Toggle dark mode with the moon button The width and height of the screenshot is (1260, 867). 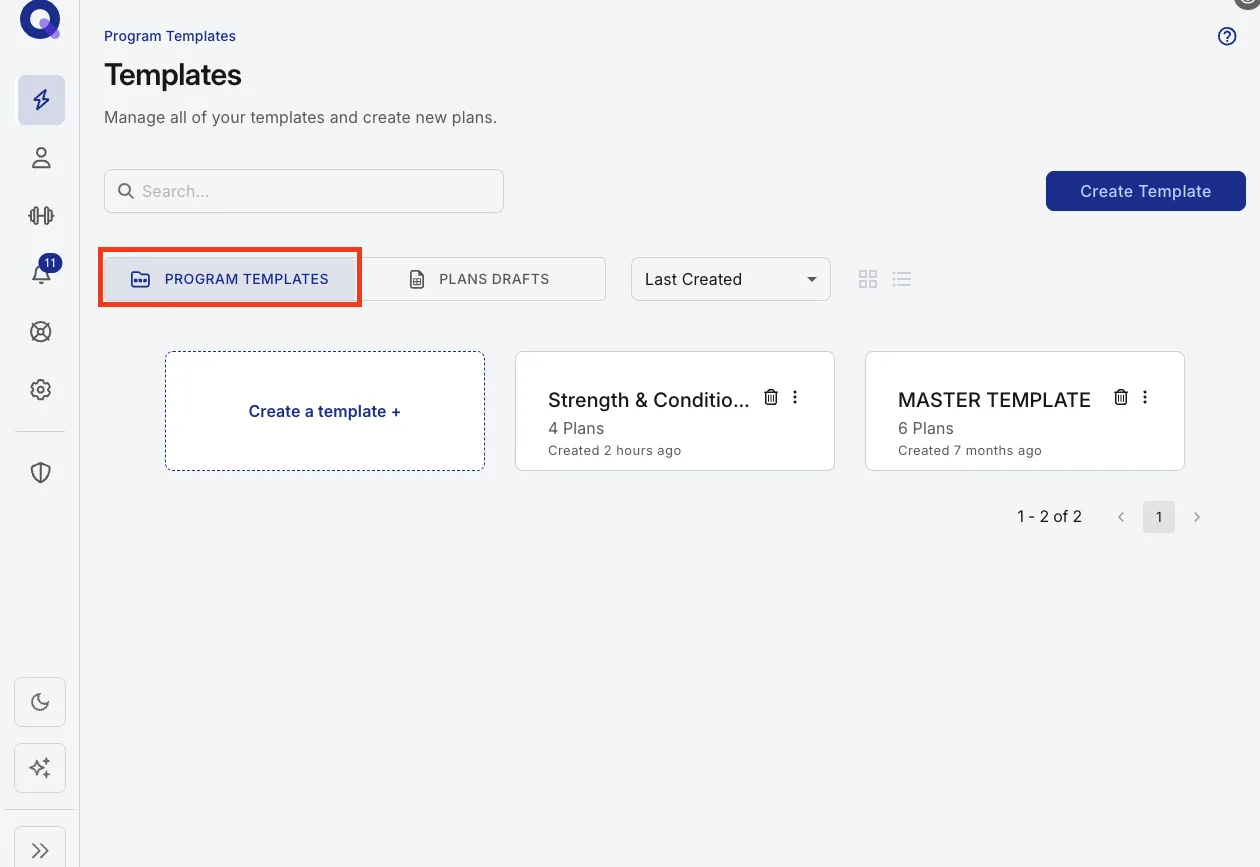[40, 702]
